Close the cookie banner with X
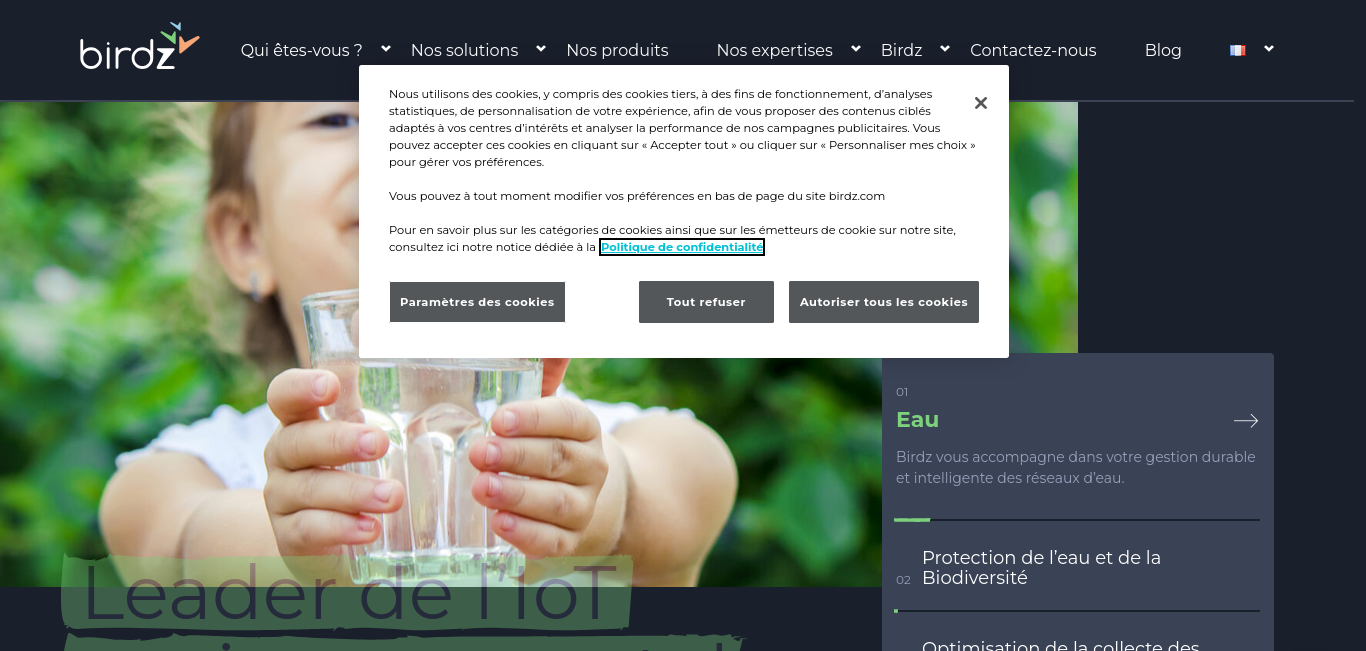This screenshot has height=651, width=1366. point(981,103)
